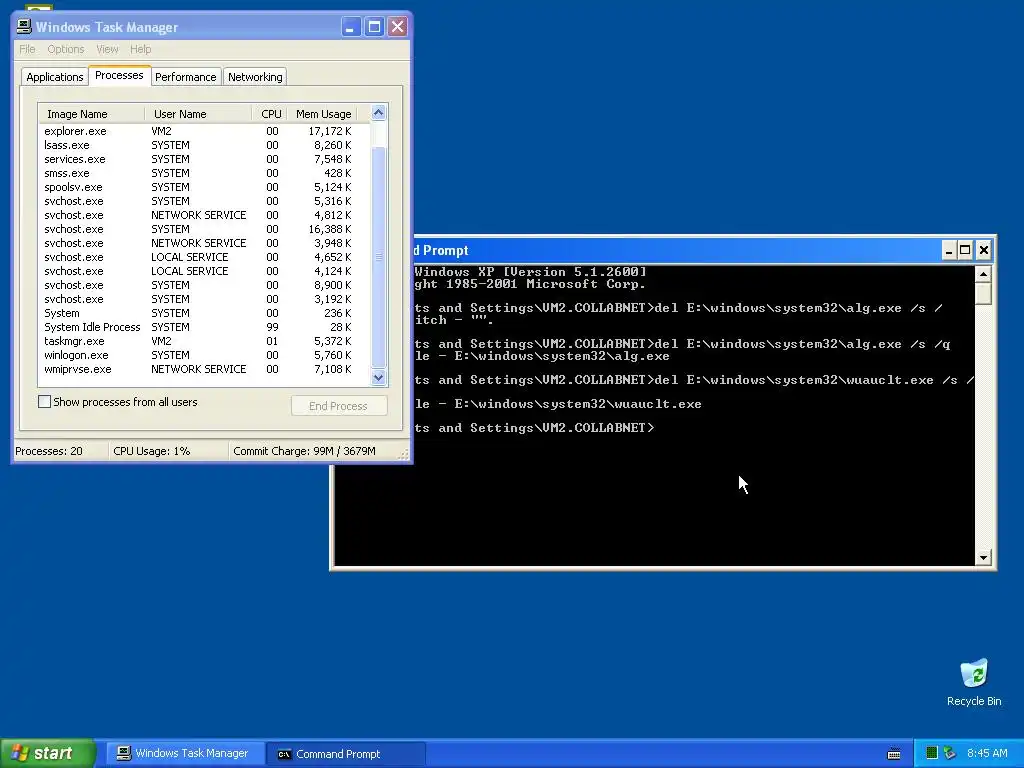This screenshot has width=1024, height=768.
Task: Open the Options menu in Task Manager
Action: 65,49
